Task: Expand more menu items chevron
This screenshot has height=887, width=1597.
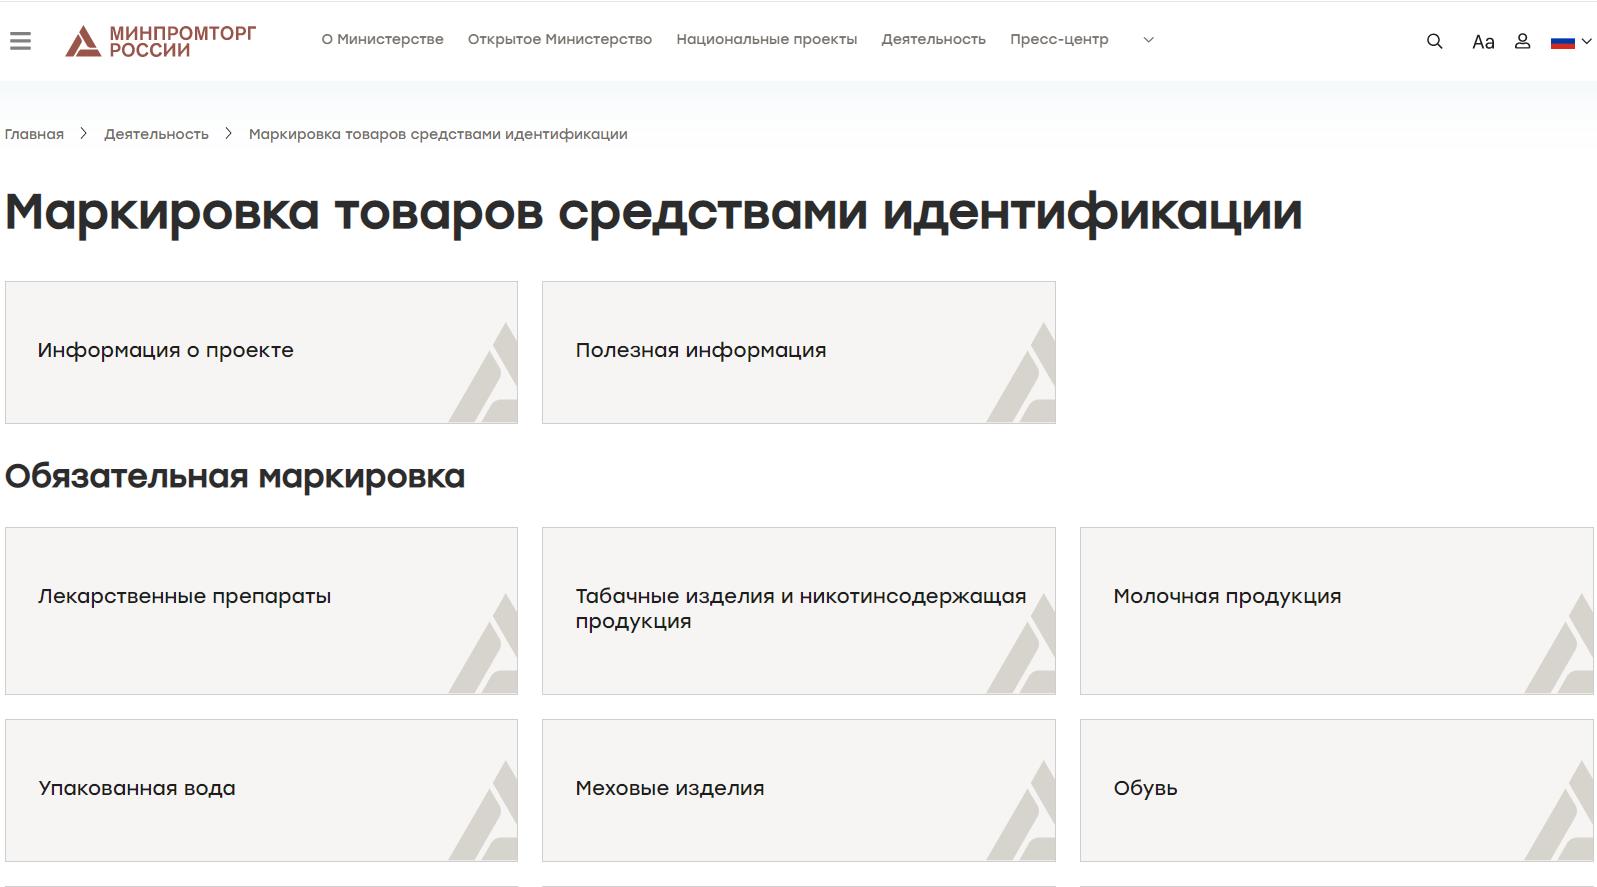Action: click(1148, 40)
